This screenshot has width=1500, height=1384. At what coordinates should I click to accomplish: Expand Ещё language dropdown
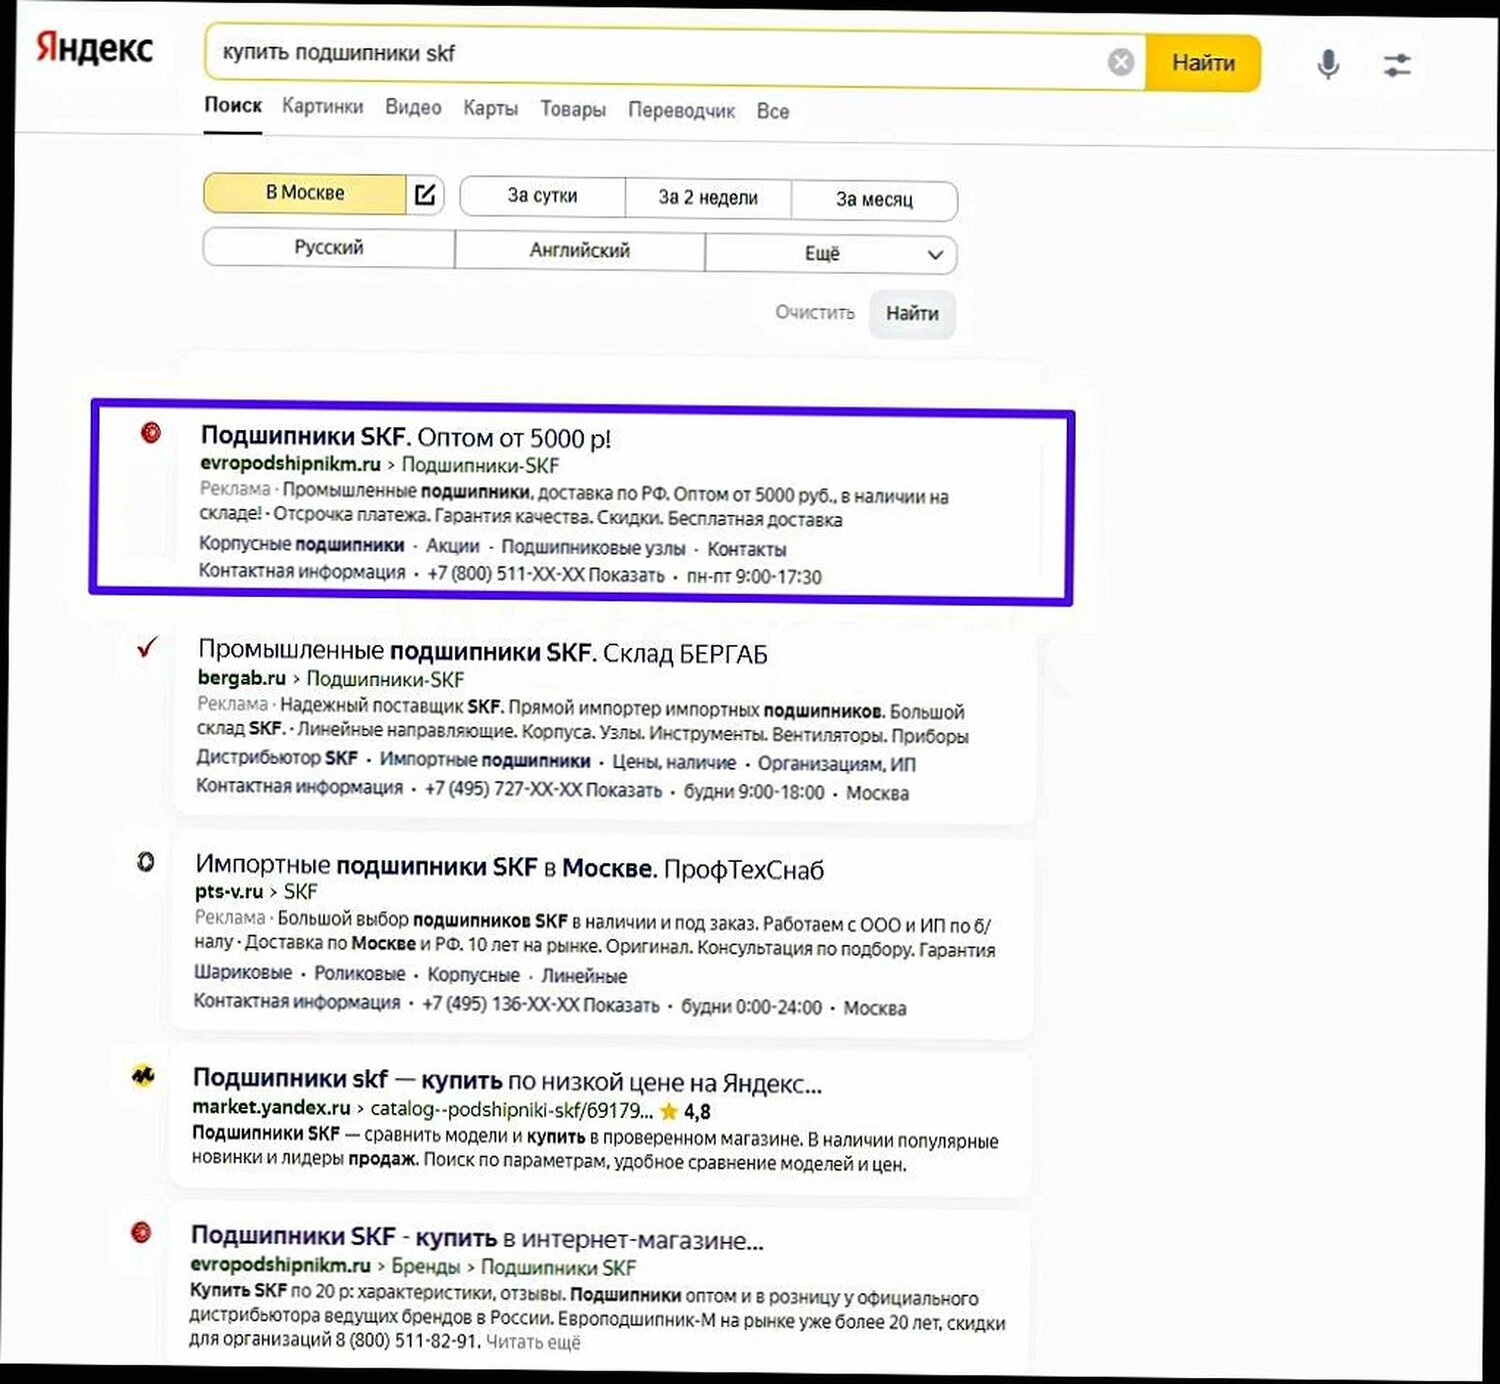pyautogui.click(x=831, y=254)
